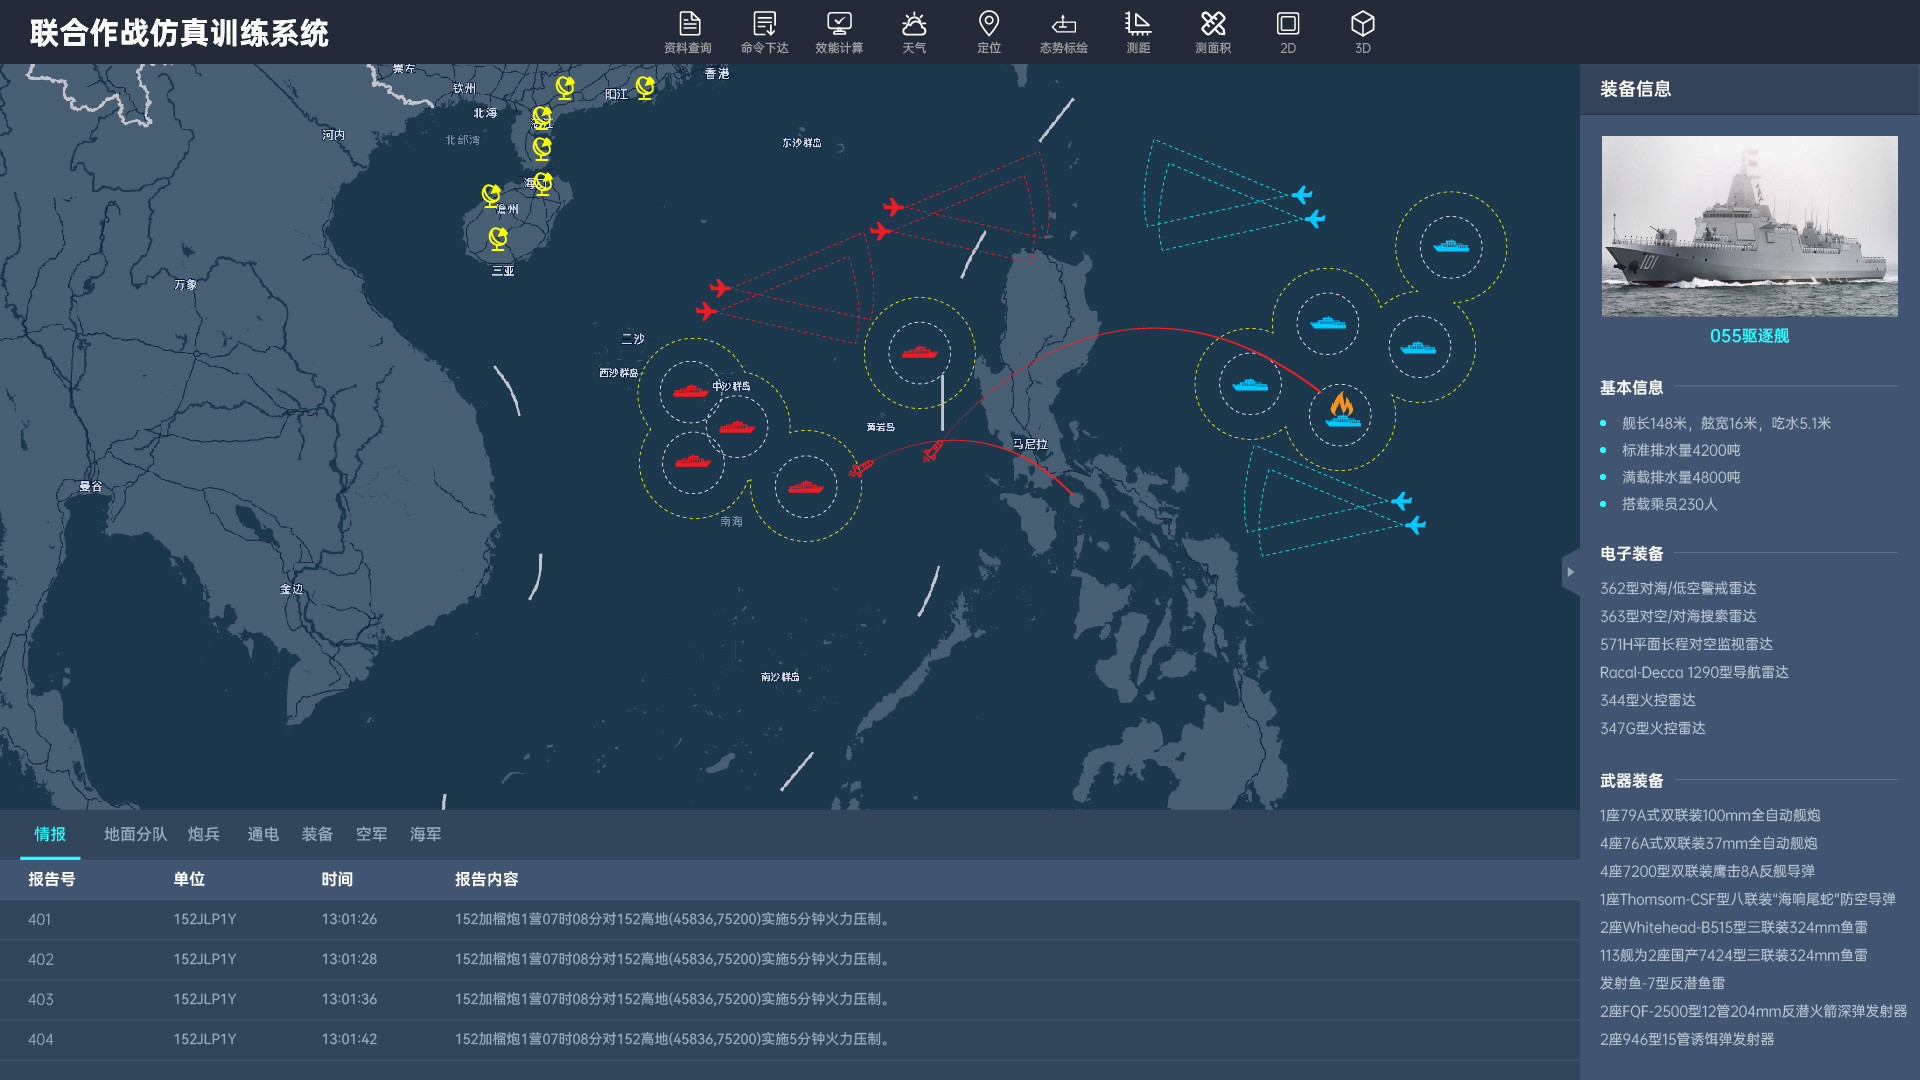Choose the 测面积 area measurement tool
Screen dimensions: 1920x1080
click(1212, 32)
